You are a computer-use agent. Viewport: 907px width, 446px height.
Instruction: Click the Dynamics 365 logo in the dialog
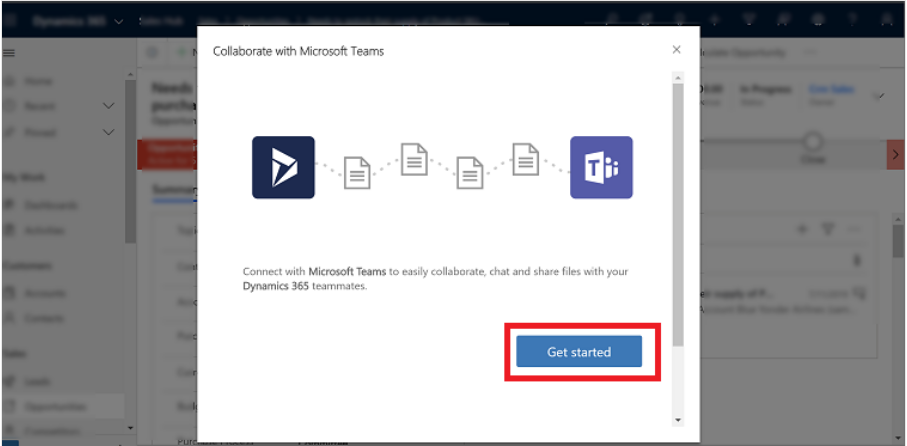tap(283, 167)
